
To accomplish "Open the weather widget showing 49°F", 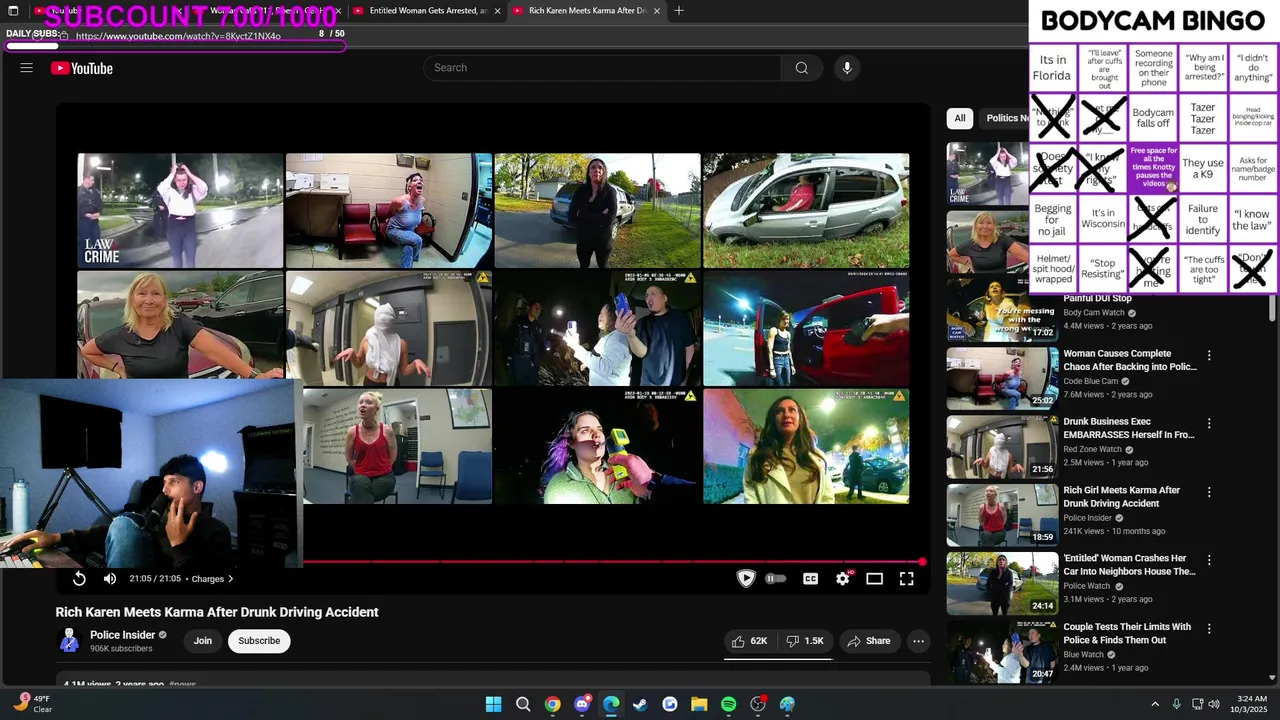I will pyautogui.click(x=32, y=704).
